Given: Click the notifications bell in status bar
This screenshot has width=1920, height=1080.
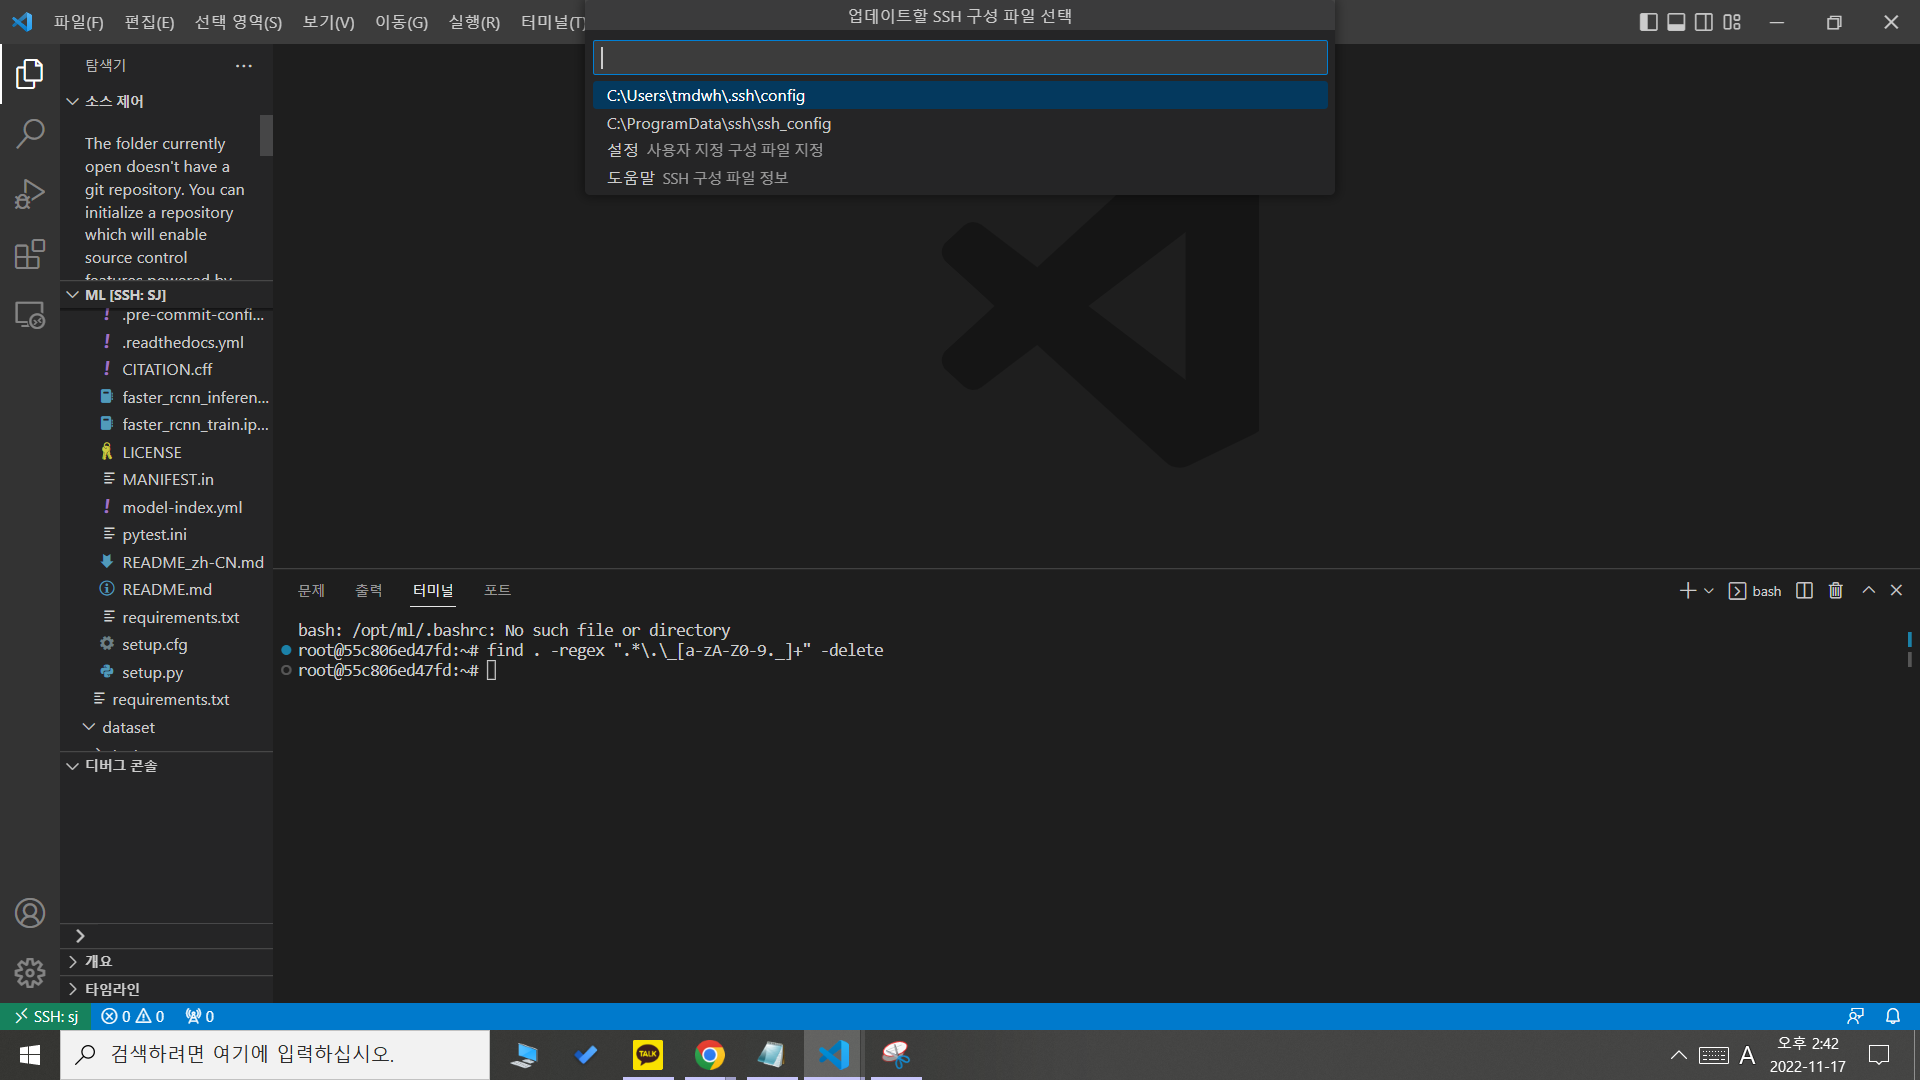Looking at the screenshot, I should (x=1893, y=1016).
